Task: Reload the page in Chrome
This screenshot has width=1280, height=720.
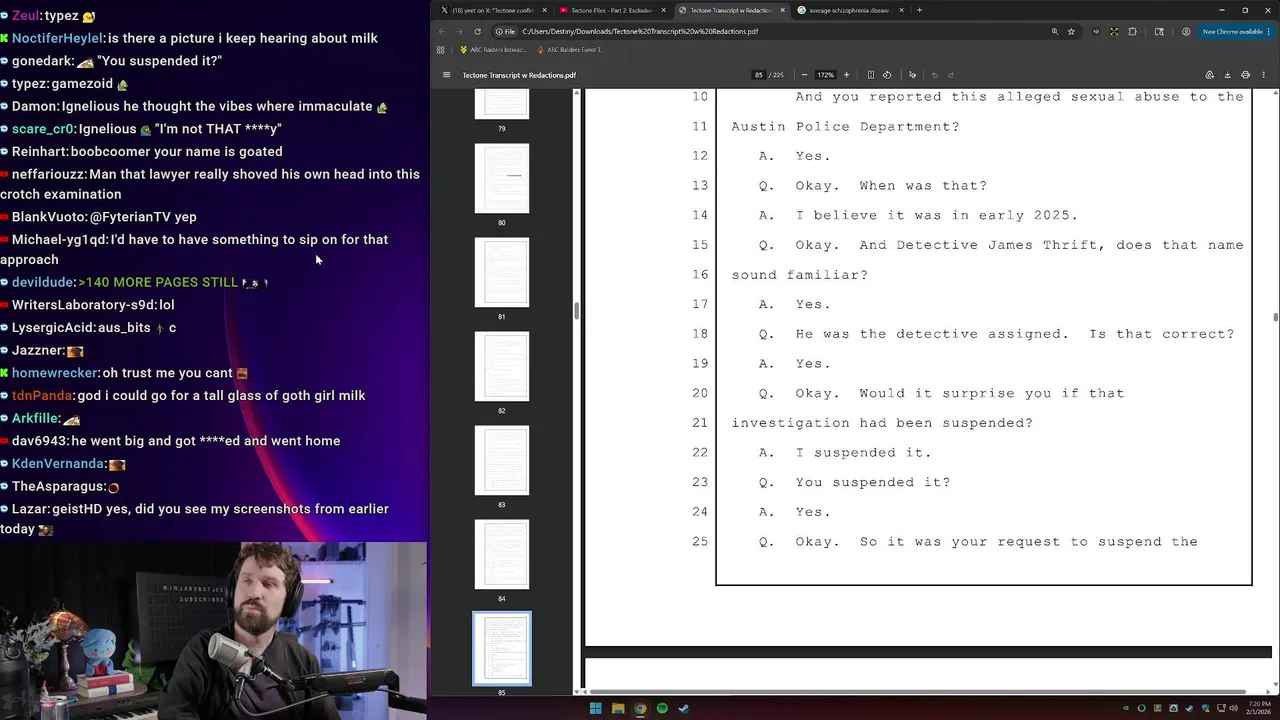Action: [x=478, y=32]
